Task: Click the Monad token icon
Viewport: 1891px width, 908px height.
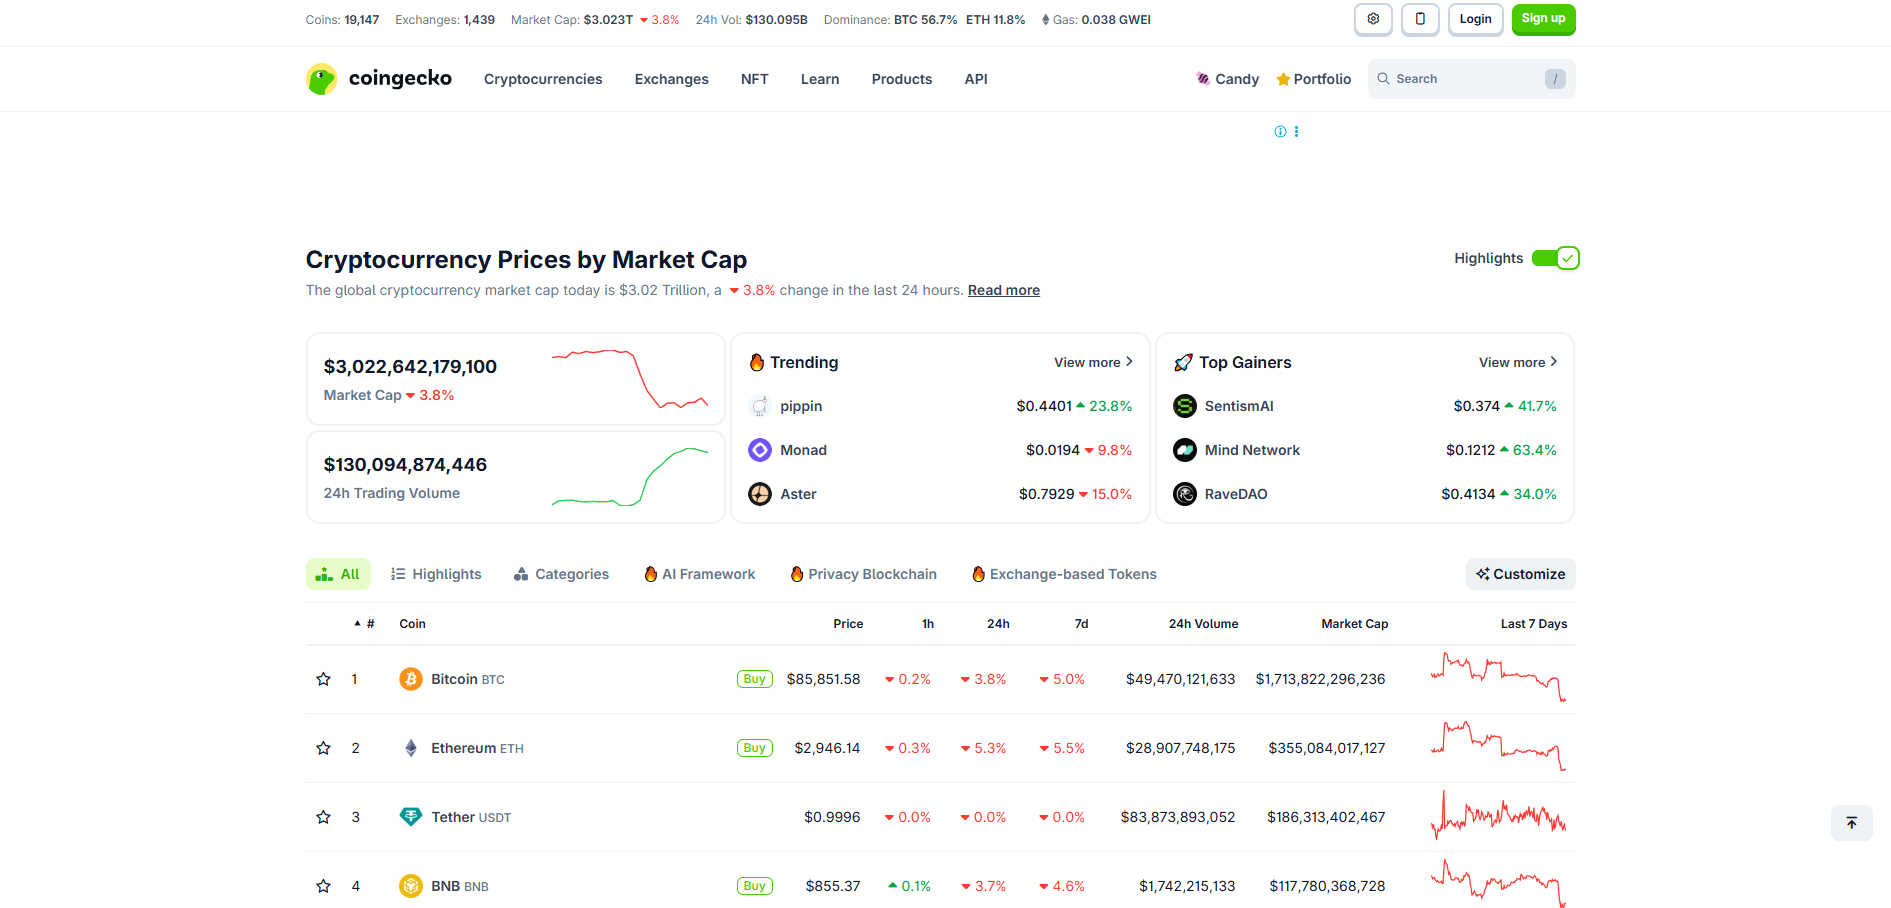Action: (760, 450)
